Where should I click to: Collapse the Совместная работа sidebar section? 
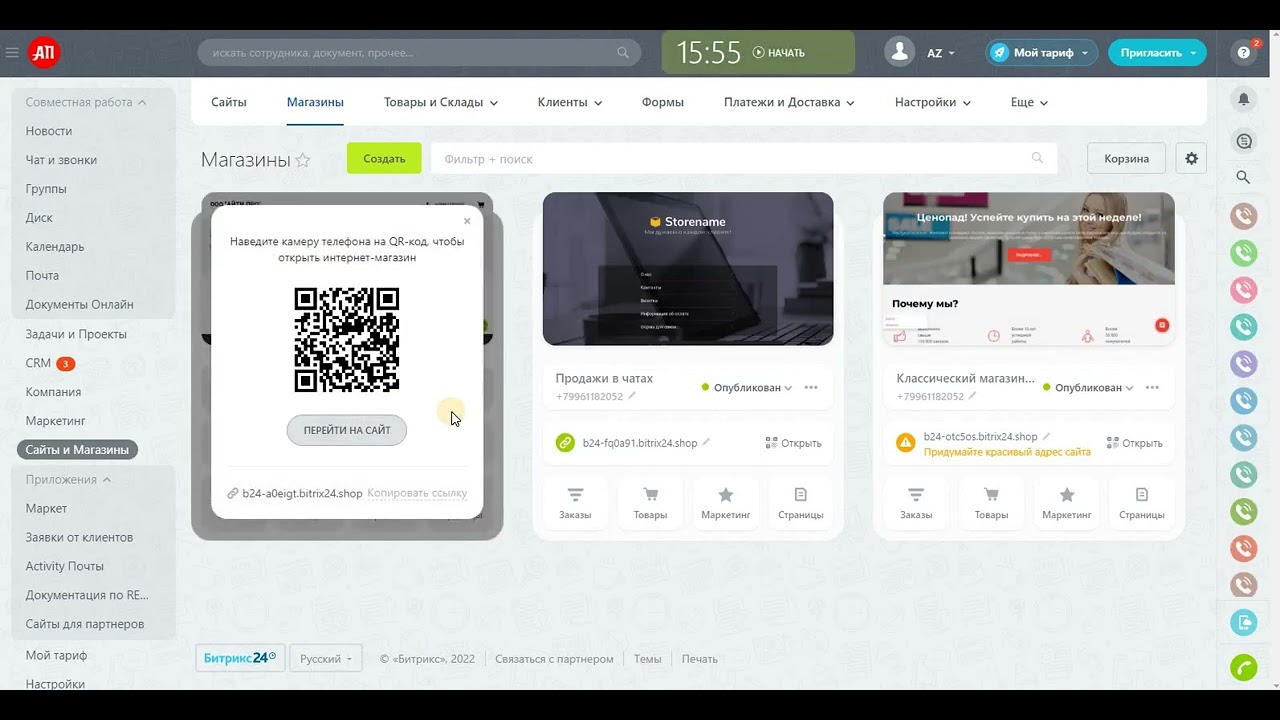click(x=86, y=102)
